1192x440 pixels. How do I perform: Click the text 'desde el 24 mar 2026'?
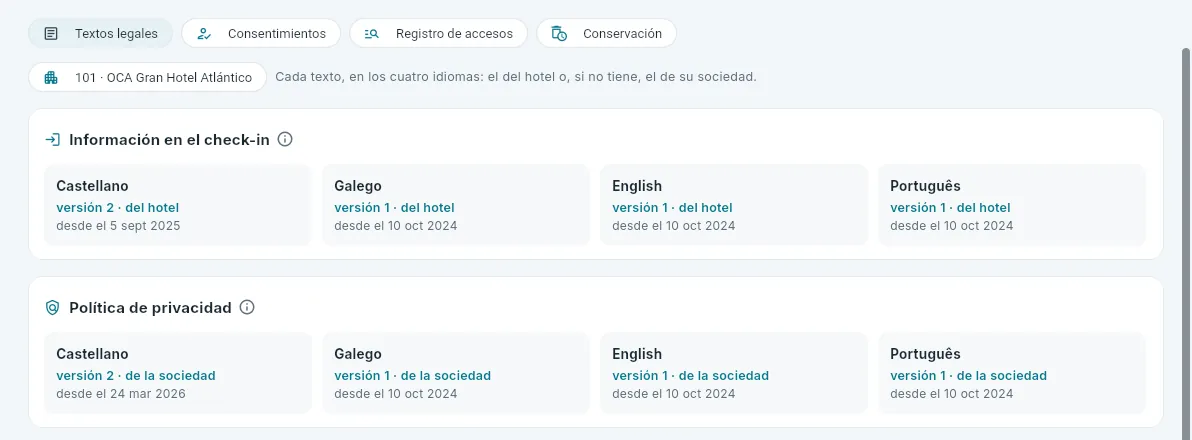(x=121, y=394)
